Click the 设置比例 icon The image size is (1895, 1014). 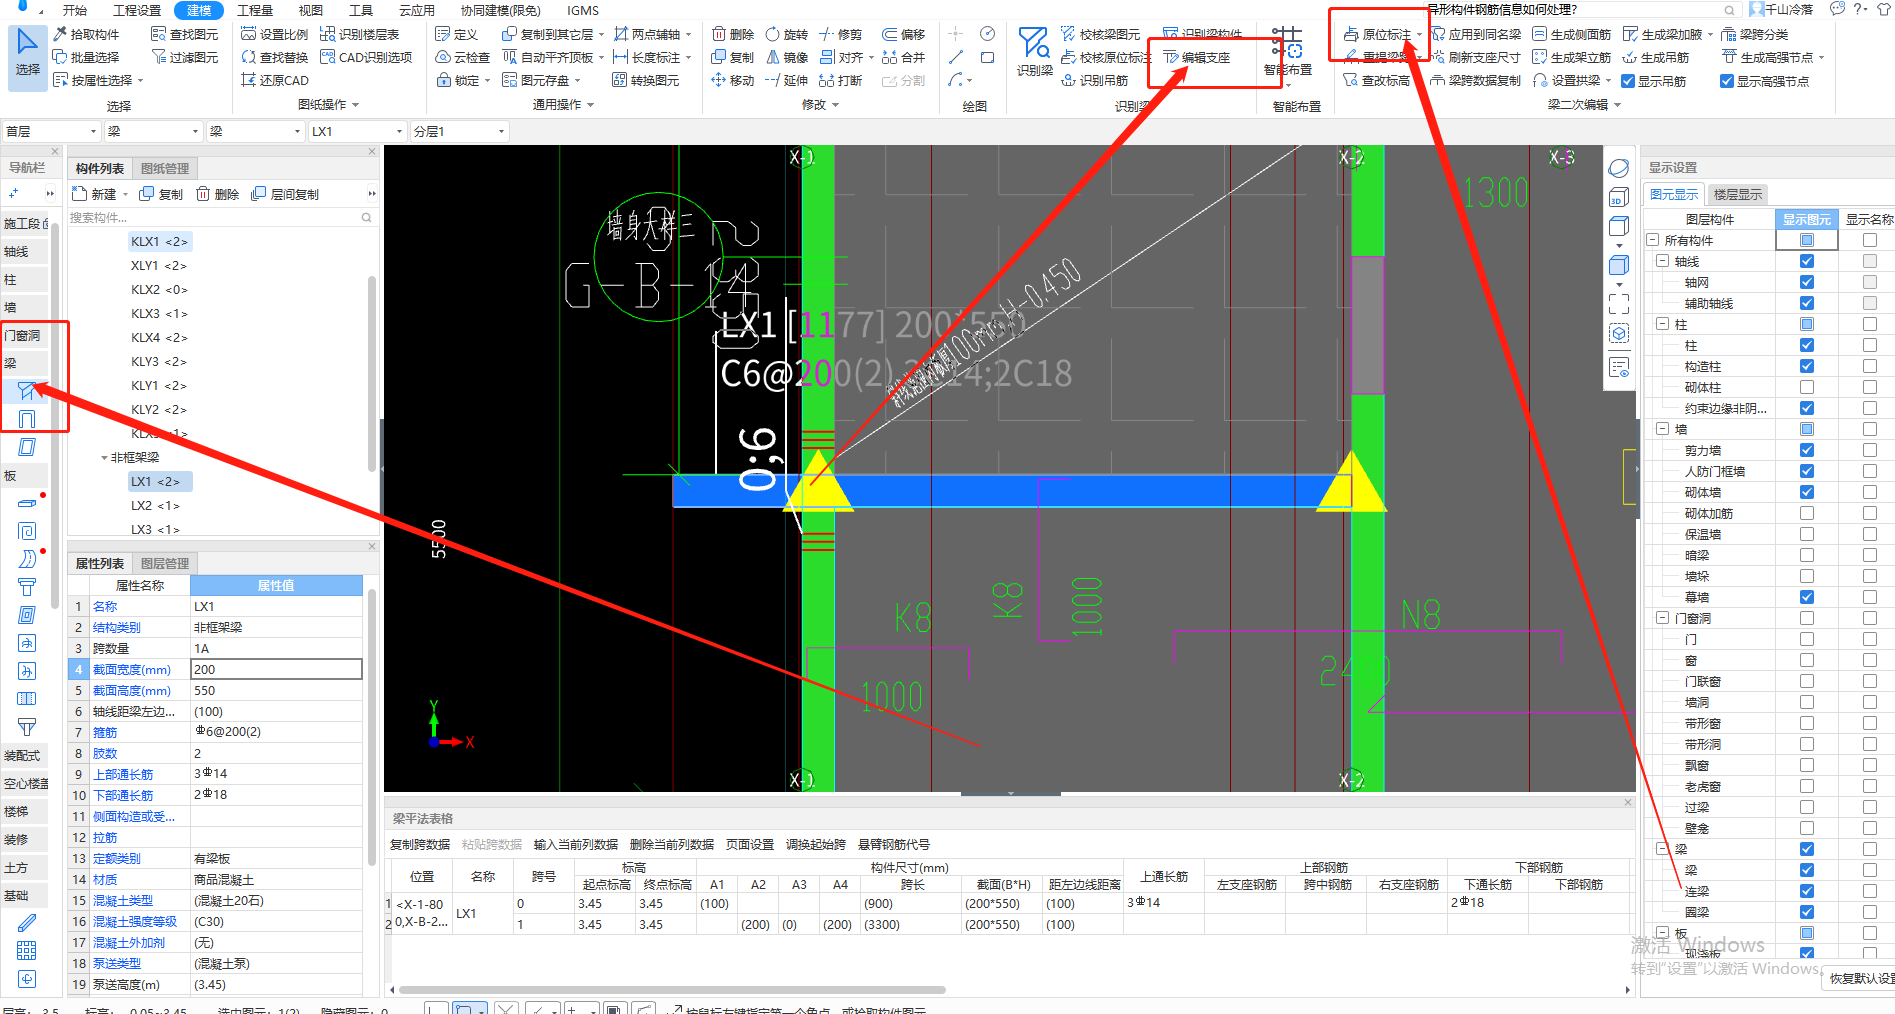tap(249, 34)
